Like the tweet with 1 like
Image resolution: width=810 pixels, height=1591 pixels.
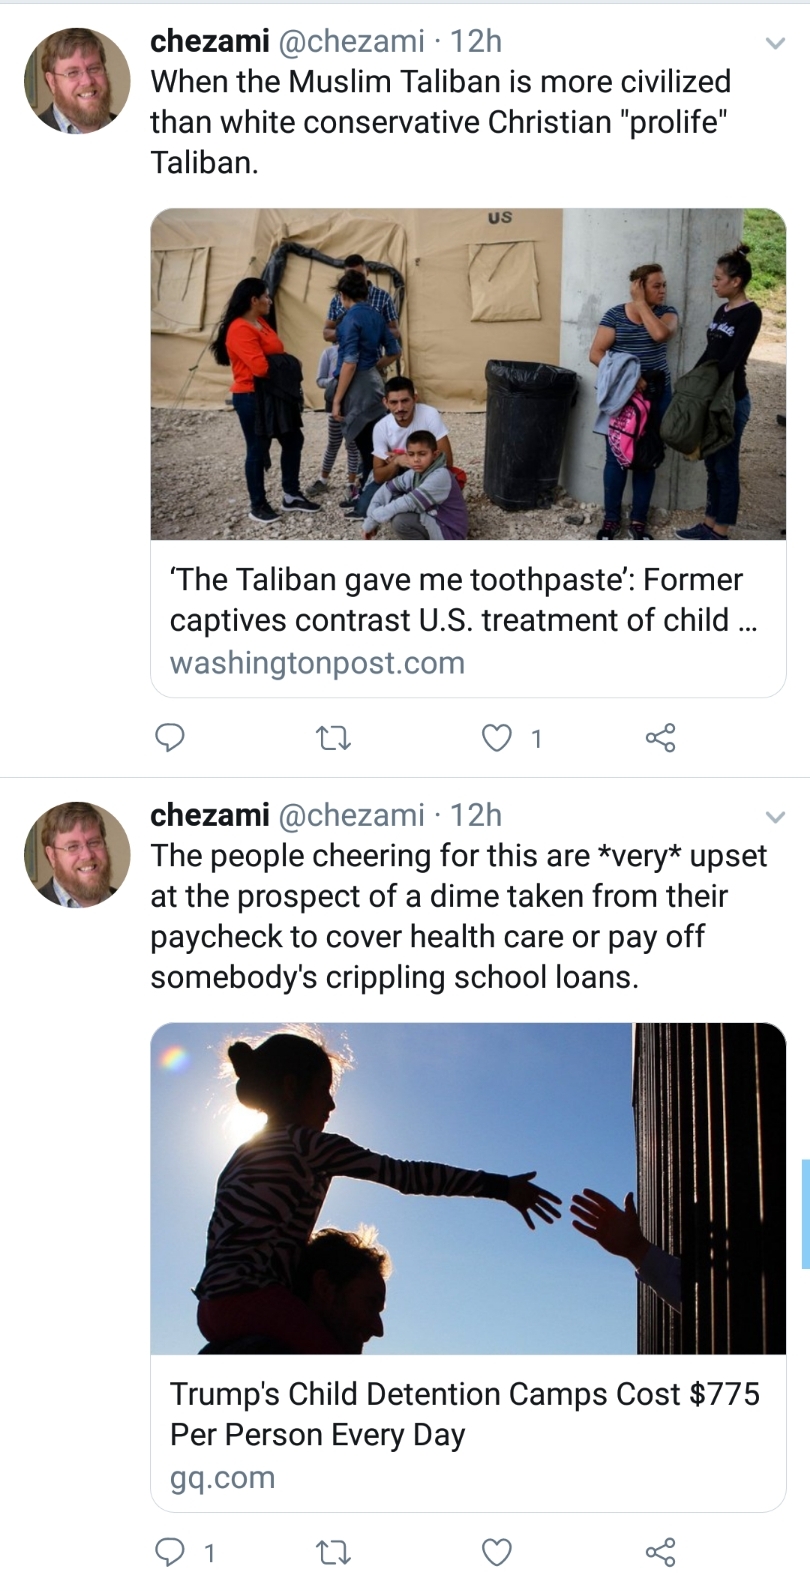tap(497, 739)
